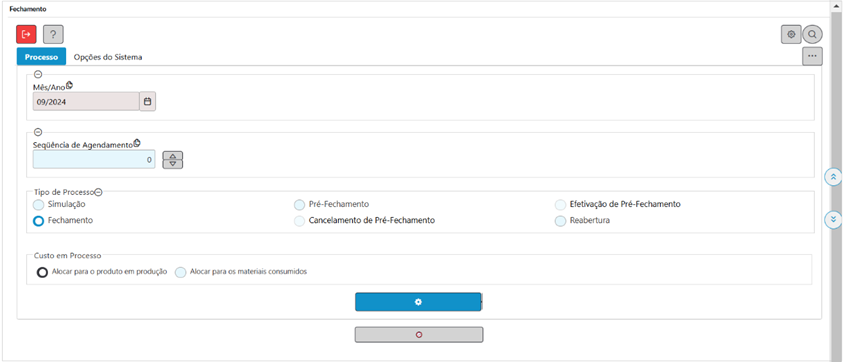The height and width of the screenshot is (362, 843).
Task: Click the red exit icon button
Action: point(26,34)
